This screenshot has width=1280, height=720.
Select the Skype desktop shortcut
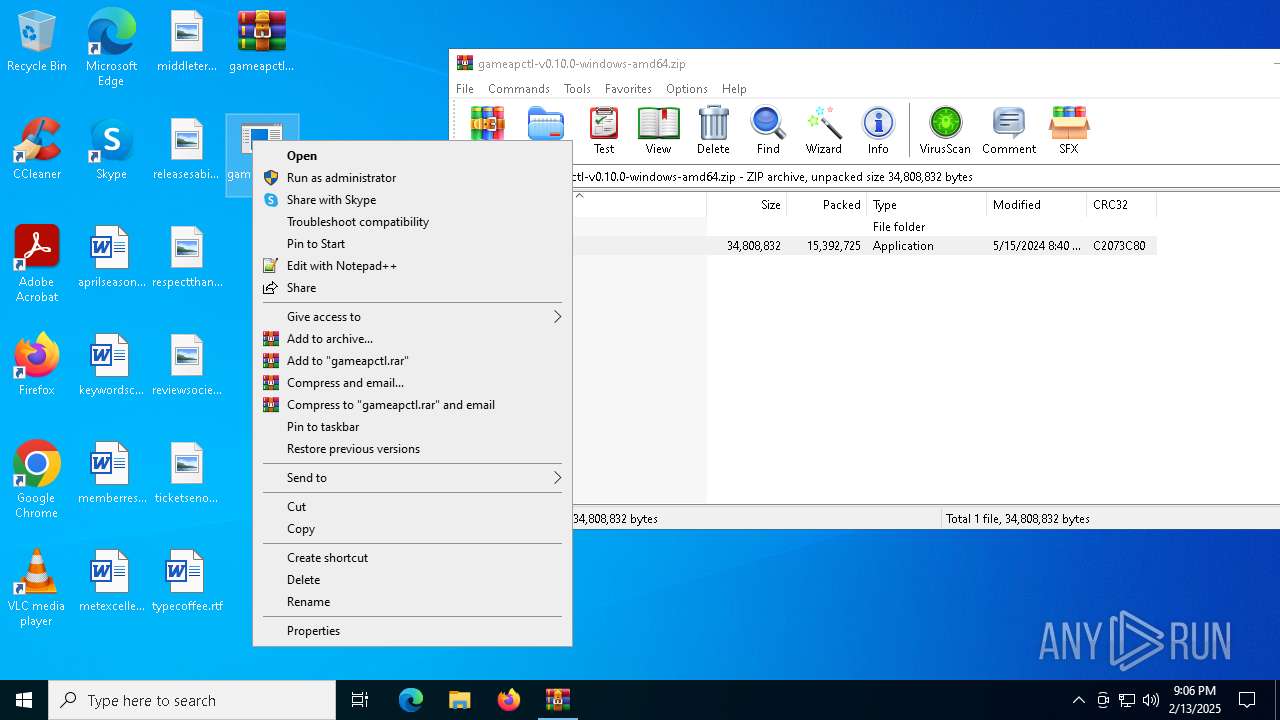(111, 149)
